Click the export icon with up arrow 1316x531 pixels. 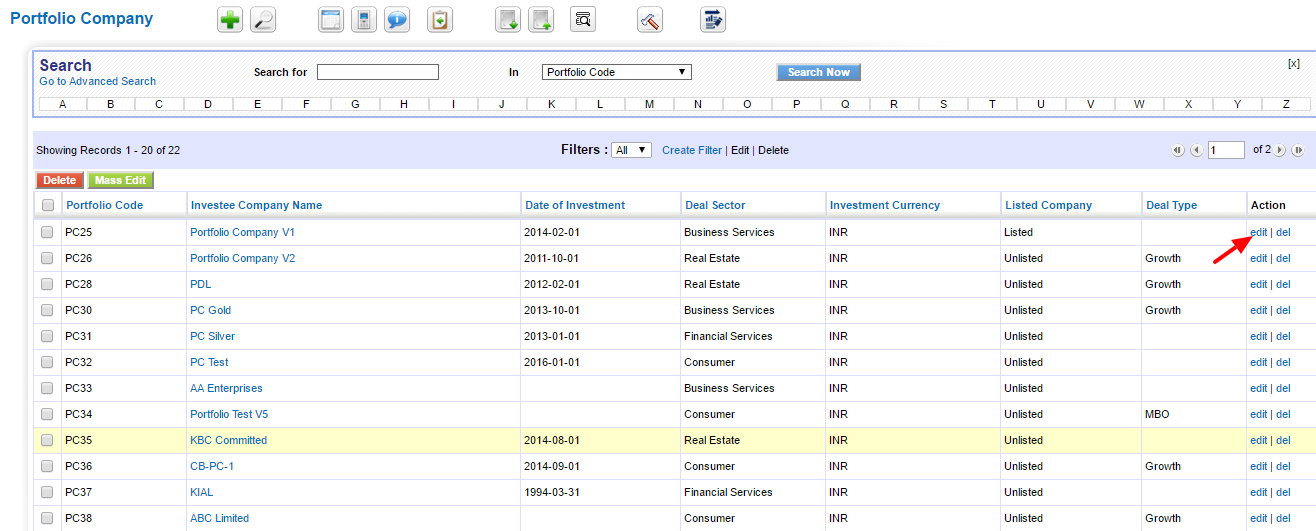541,20
